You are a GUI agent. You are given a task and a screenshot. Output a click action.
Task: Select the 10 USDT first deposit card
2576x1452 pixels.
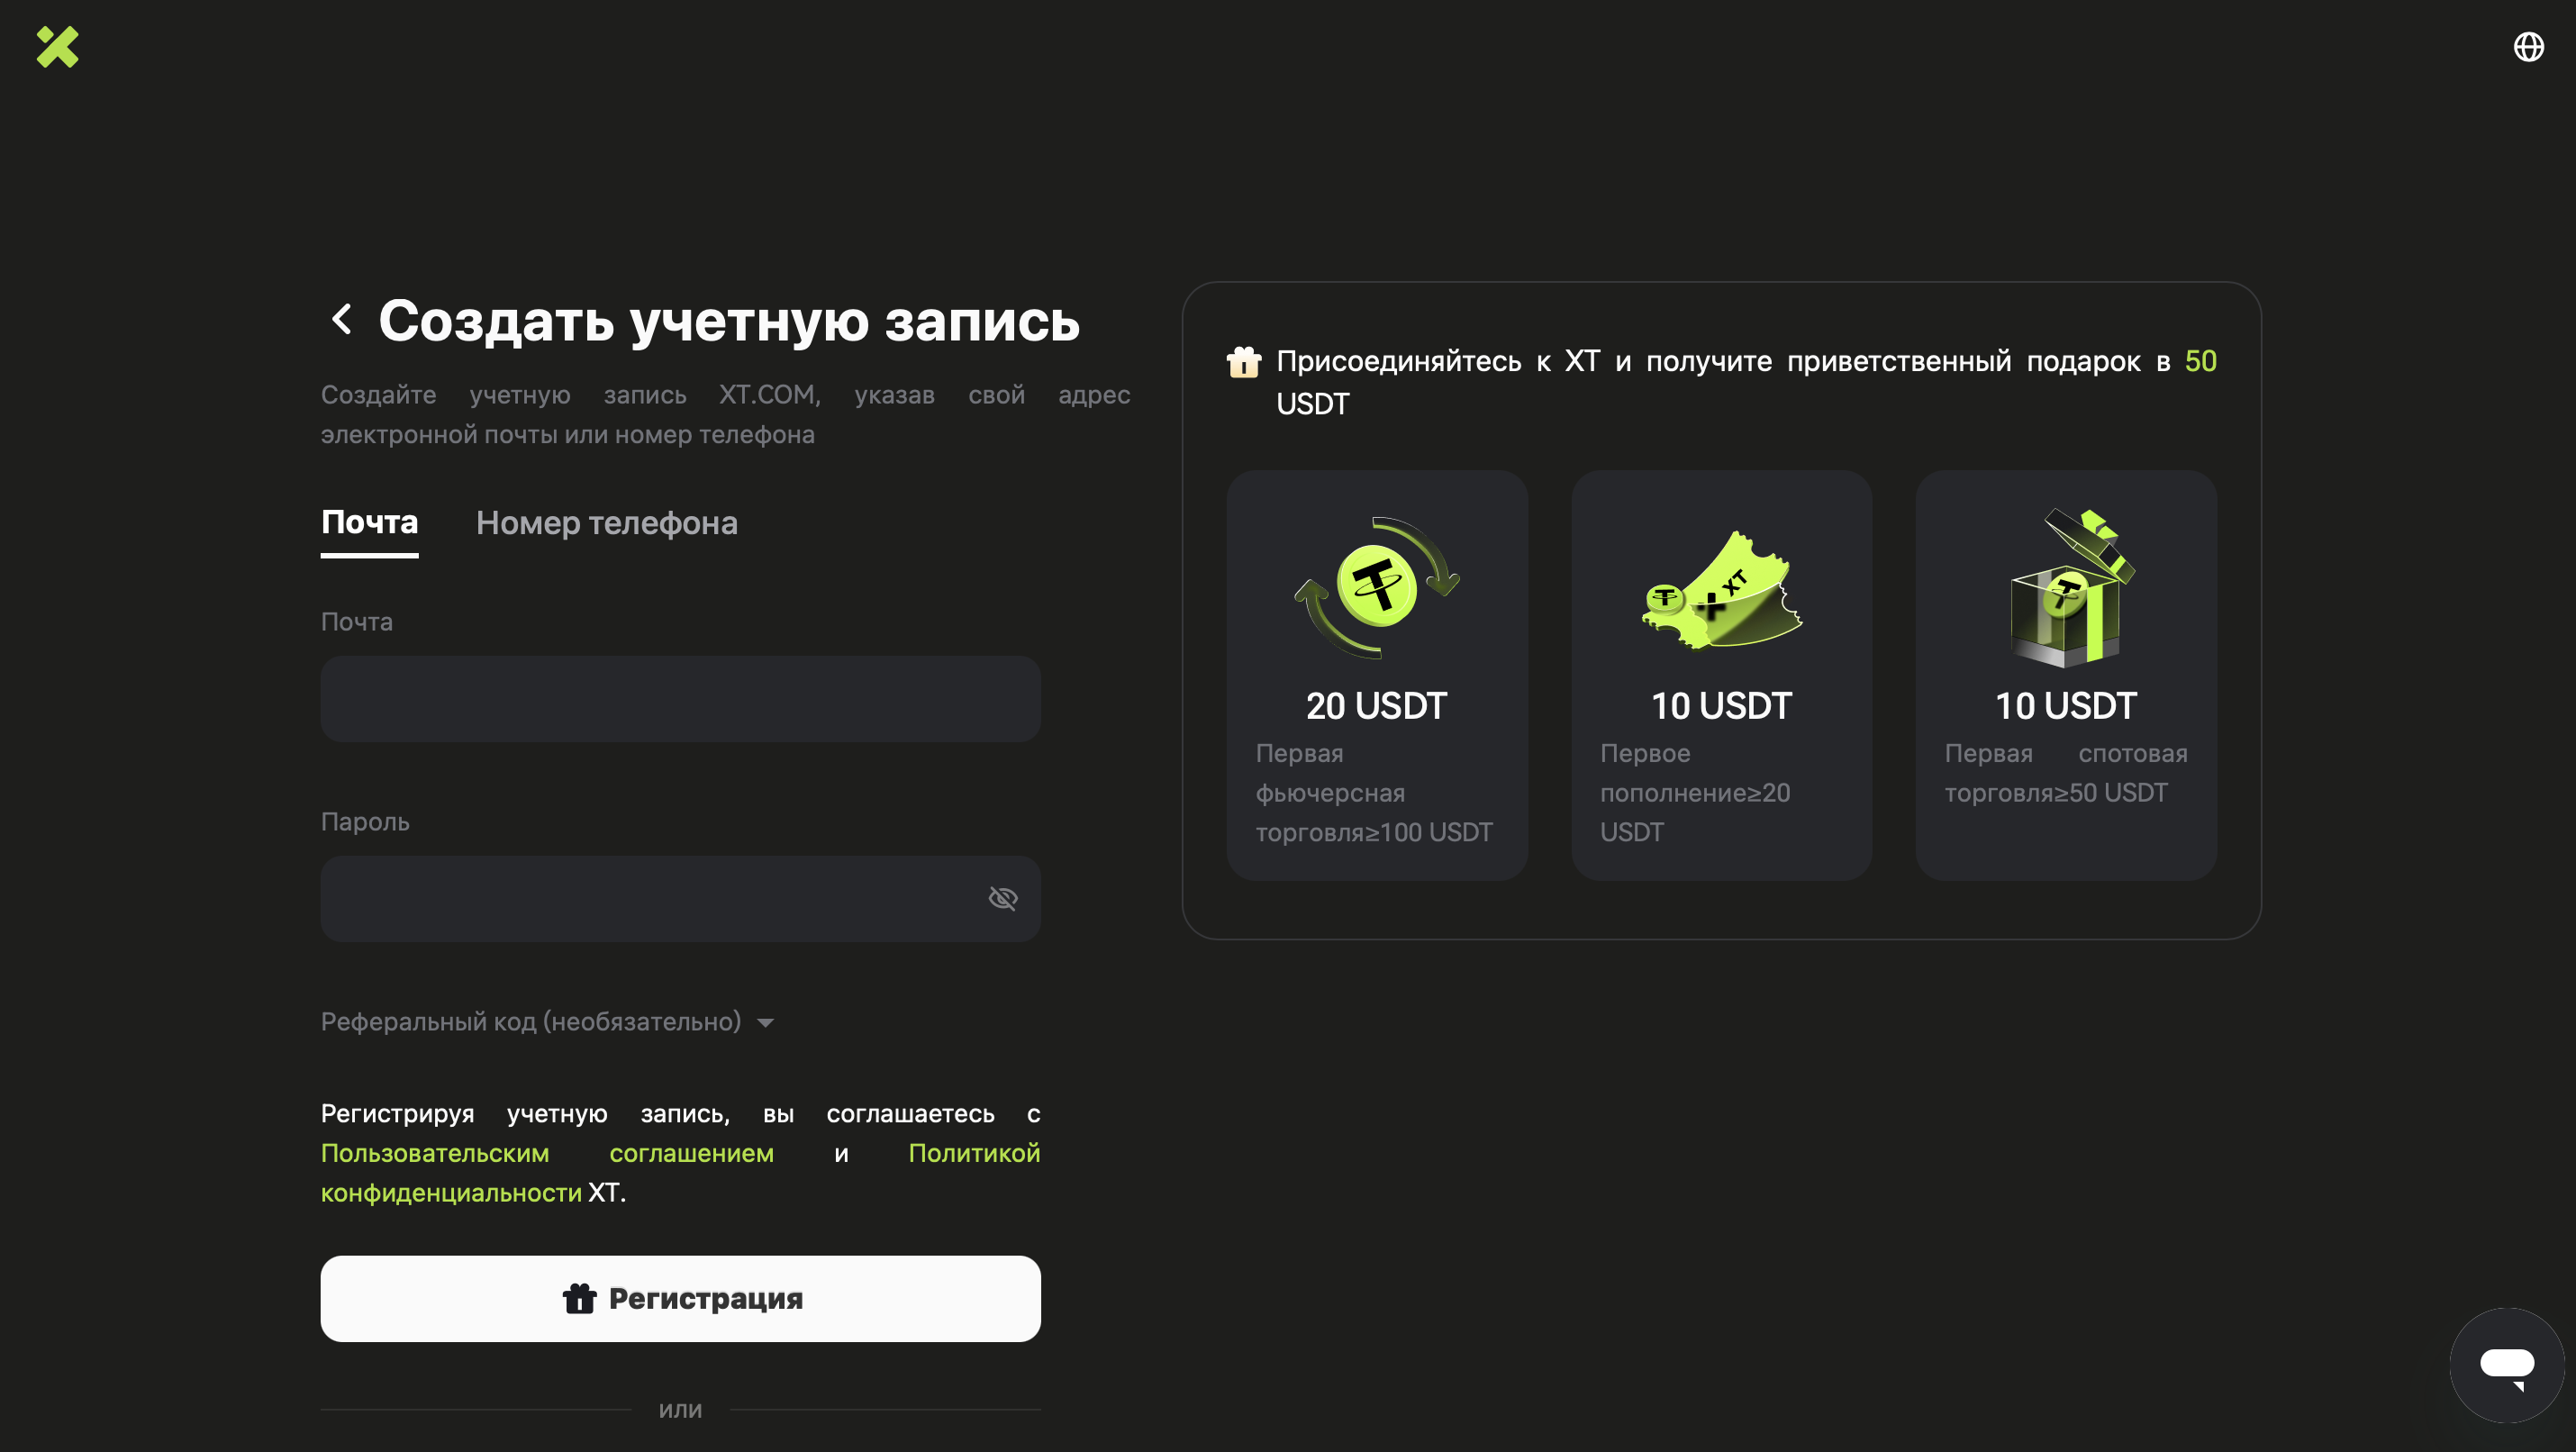click(1721, 706)
